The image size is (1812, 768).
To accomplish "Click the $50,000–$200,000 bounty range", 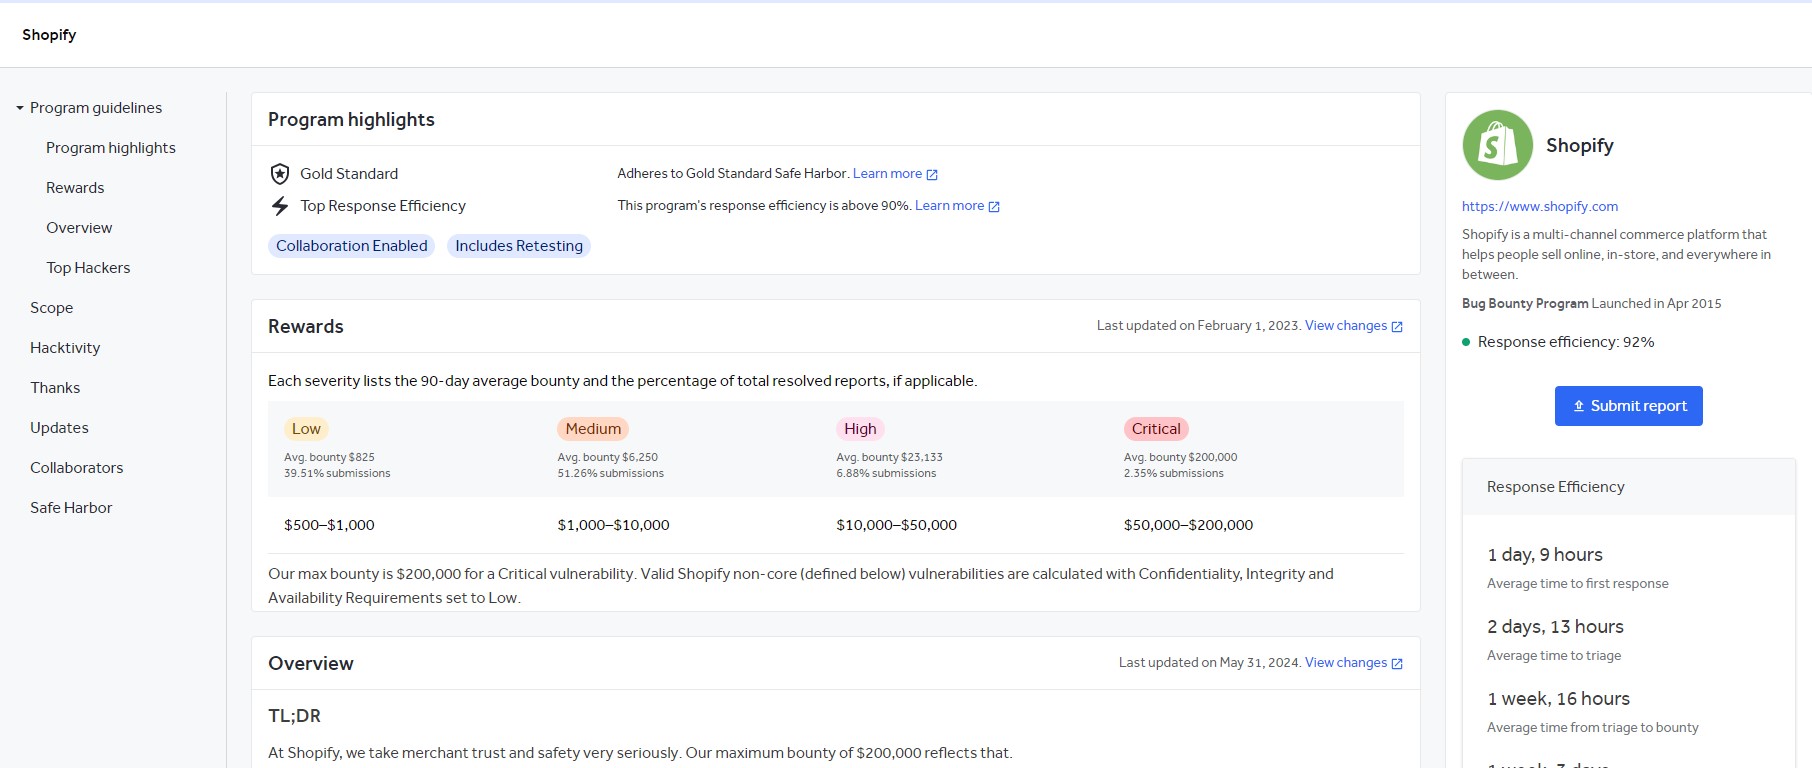I will (1188, 525).
